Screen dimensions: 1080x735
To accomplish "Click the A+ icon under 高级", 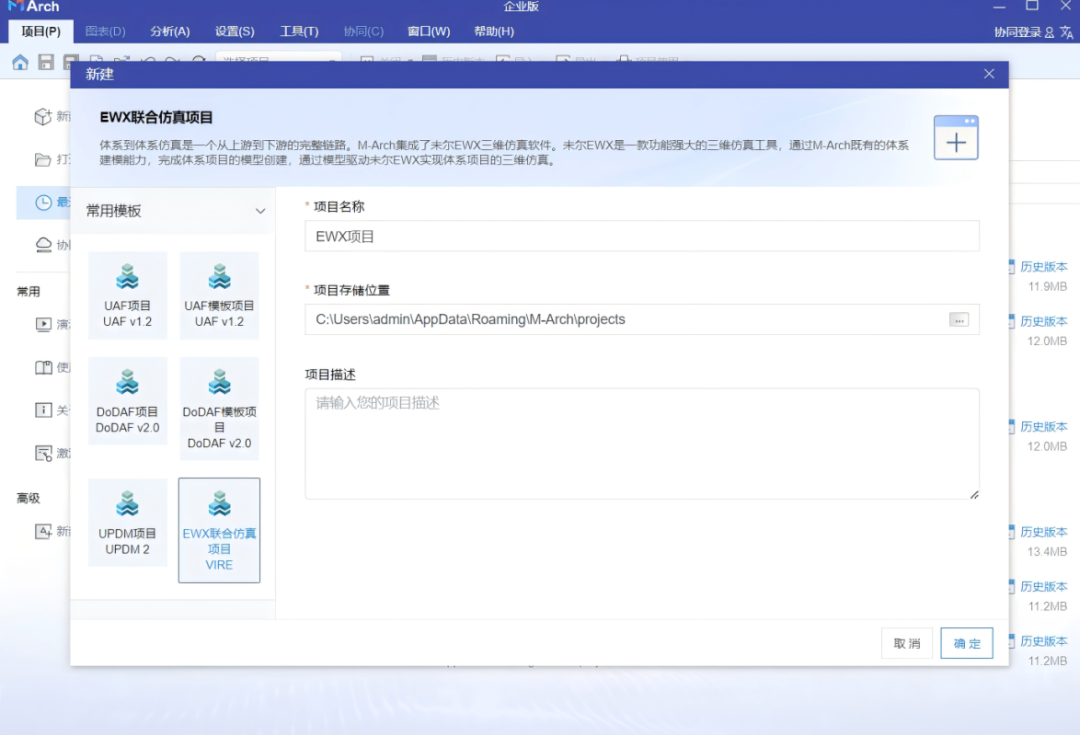I will (x=43, y=531).
